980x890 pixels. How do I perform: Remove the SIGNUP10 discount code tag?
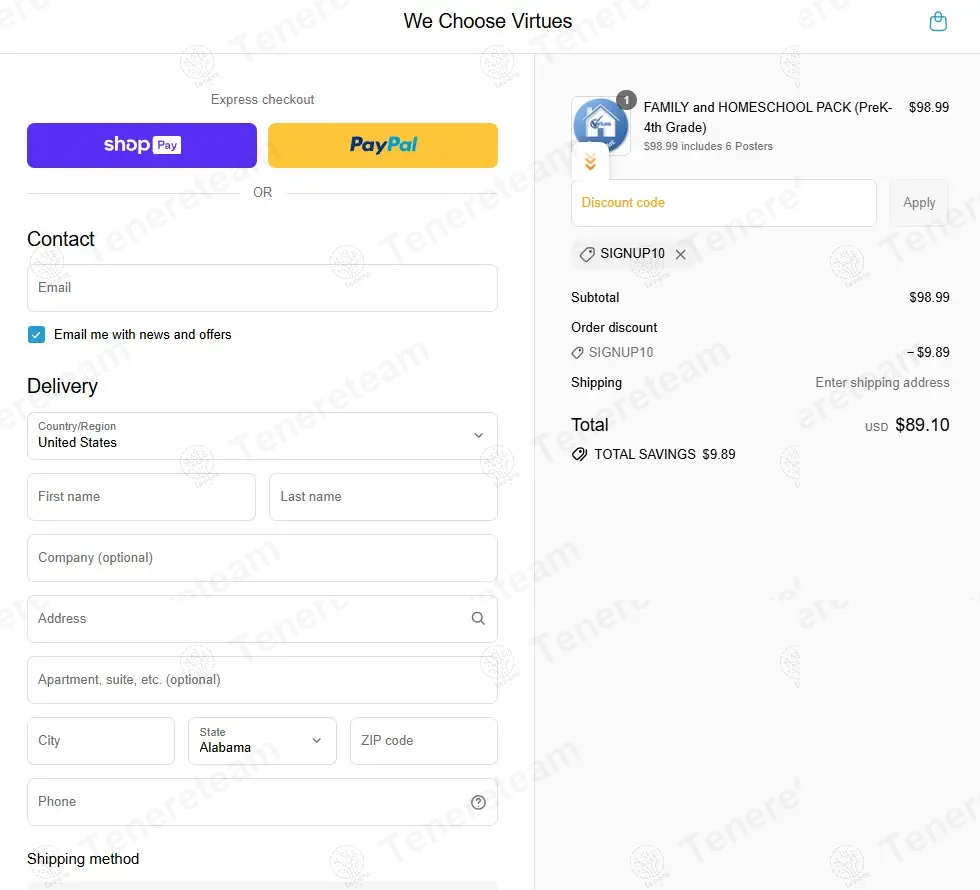coord(681,254)
